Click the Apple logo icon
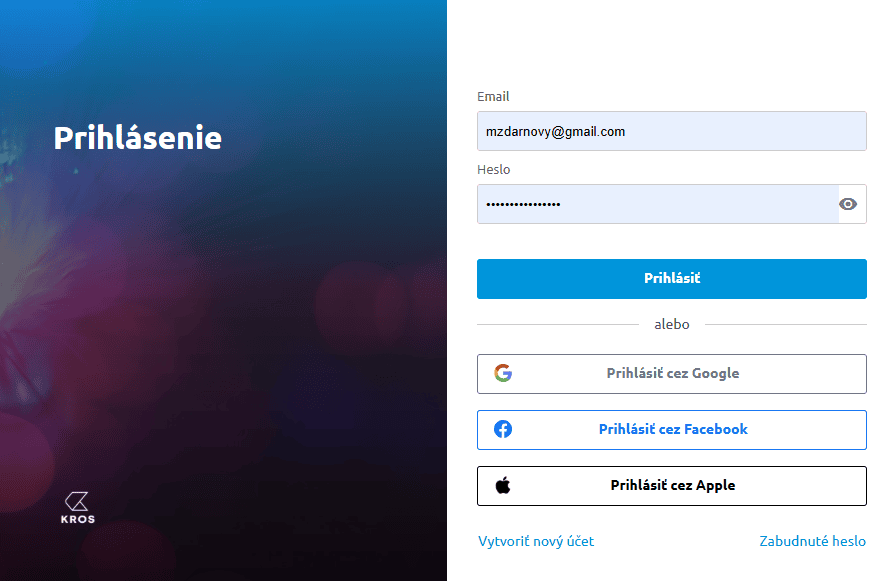This screenshot has width=890, height=581. pos(503,486)
